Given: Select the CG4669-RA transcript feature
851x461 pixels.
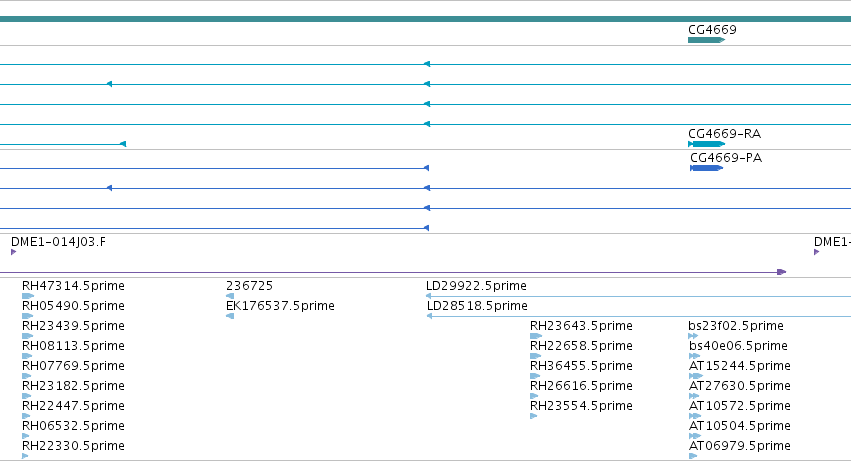Looking at the screenshot, I should click(x=706, y=144).
